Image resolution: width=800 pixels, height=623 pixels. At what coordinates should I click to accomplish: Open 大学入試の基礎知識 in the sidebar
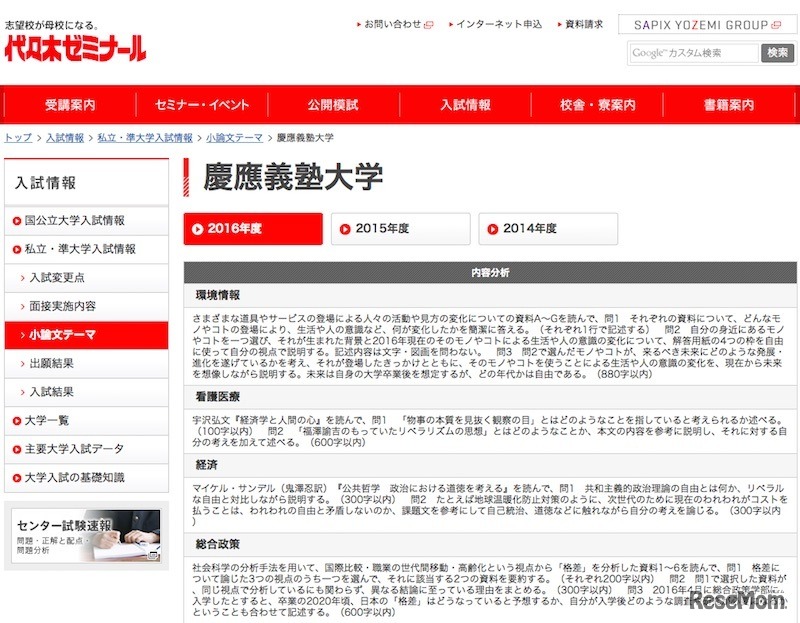[x=86, y=478]
